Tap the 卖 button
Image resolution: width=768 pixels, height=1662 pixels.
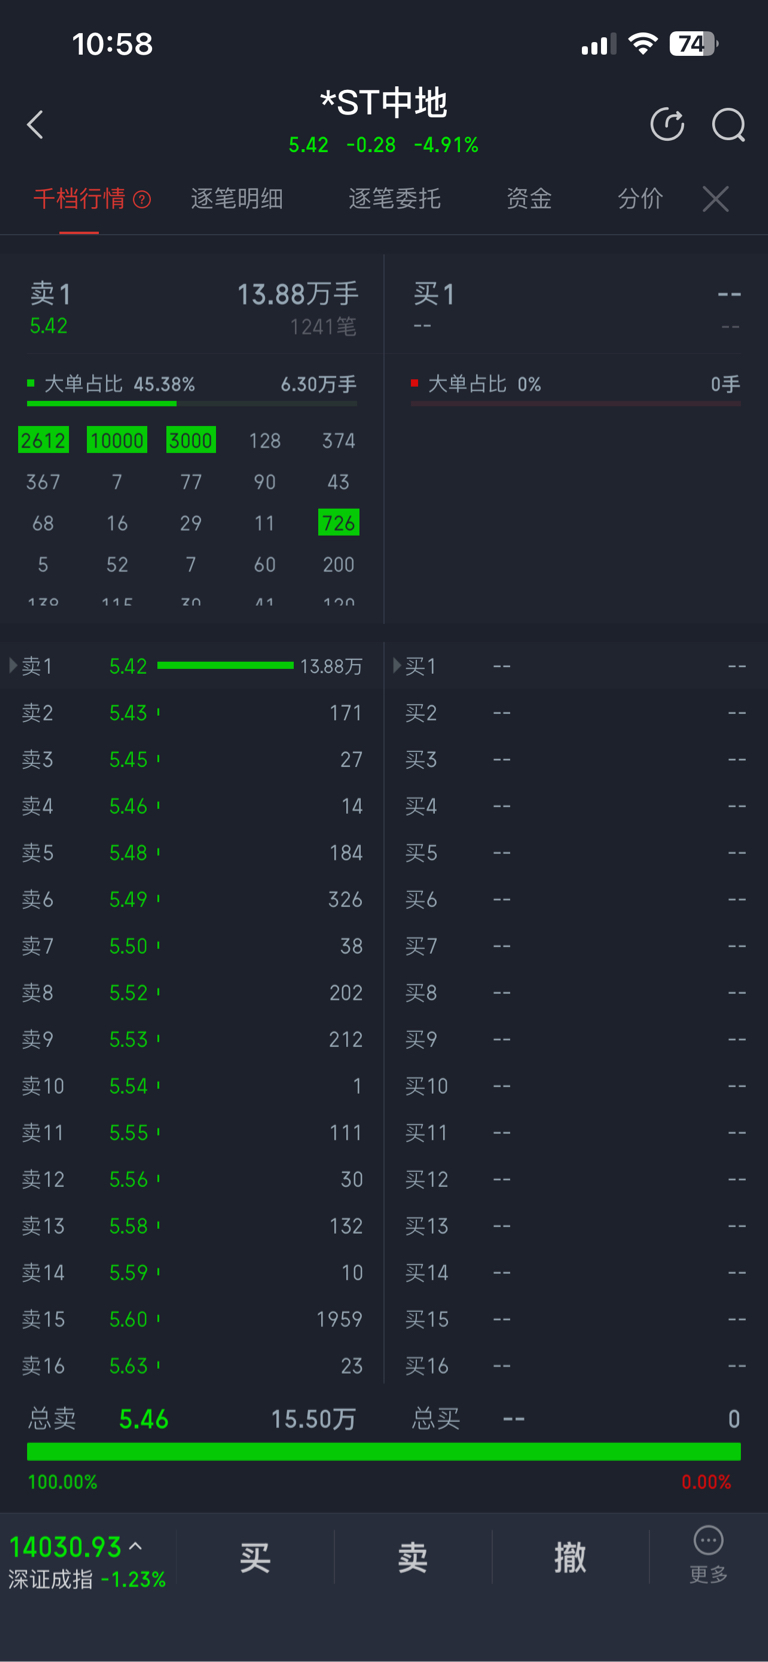(x=413, y=1557)
